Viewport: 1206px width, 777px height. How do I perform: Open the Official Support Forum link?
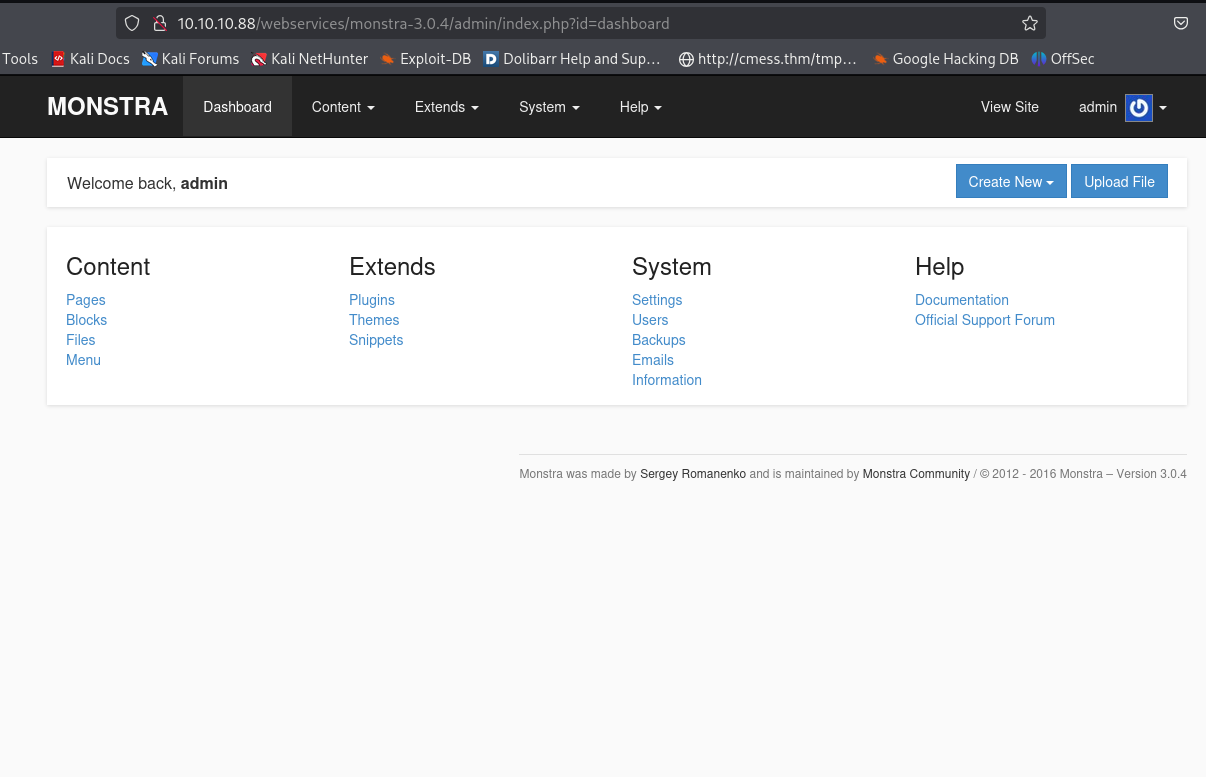coord(985,320)
